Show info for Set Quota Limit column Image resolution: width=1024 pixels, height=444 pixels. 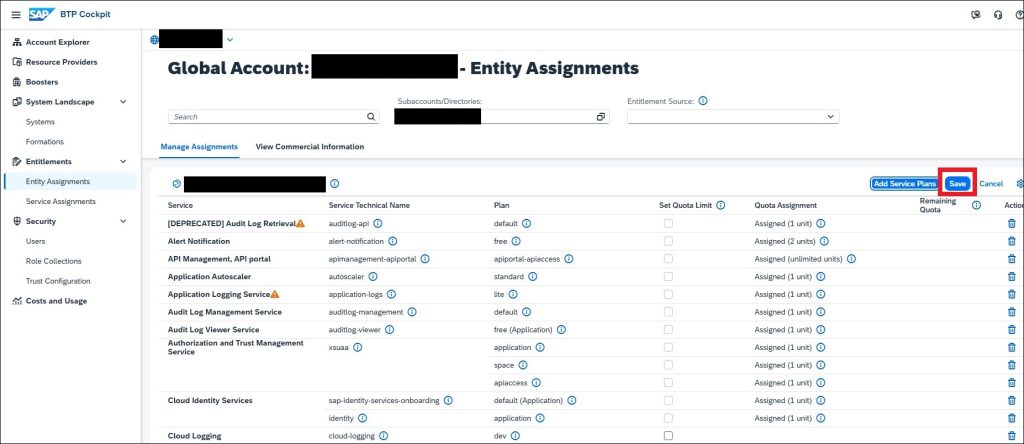pos(720,205)
